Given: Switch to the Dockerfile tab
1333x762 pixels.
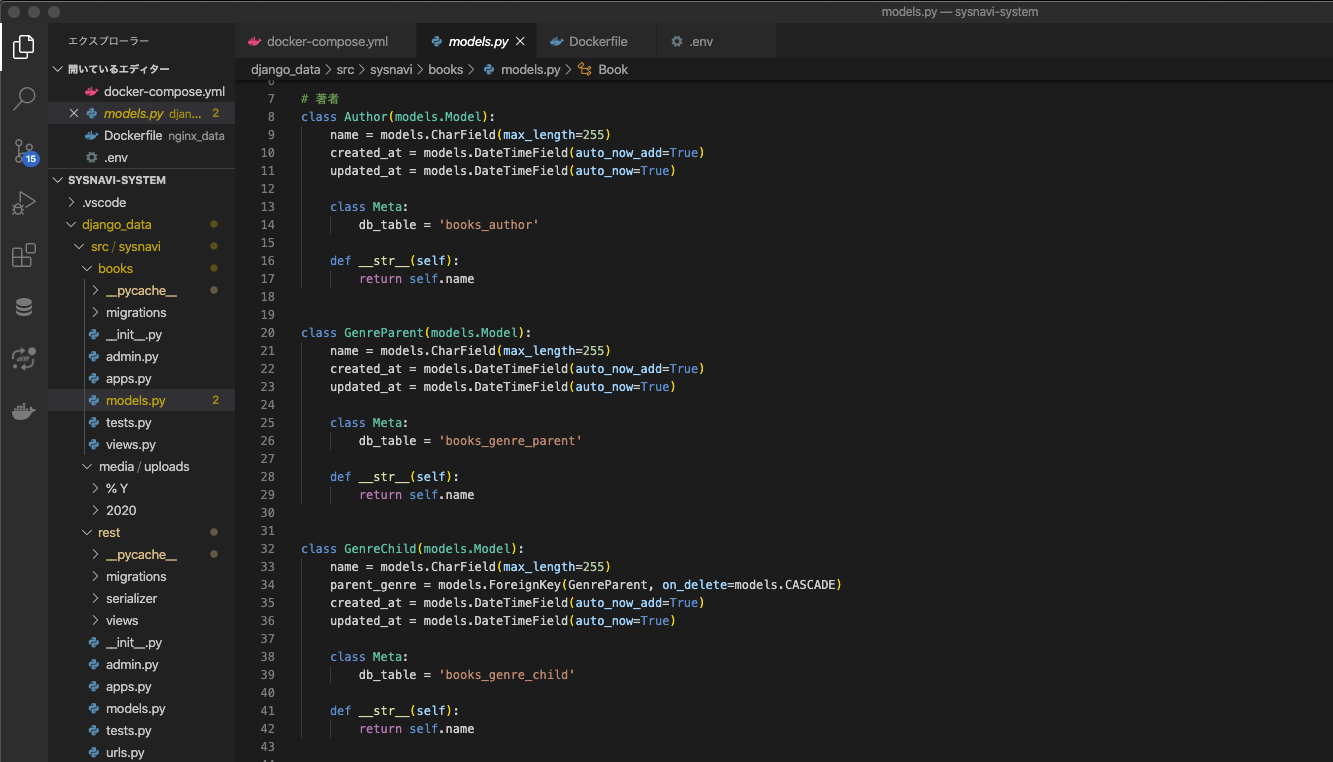Looking at the screenshot, I should coord(597,42).
